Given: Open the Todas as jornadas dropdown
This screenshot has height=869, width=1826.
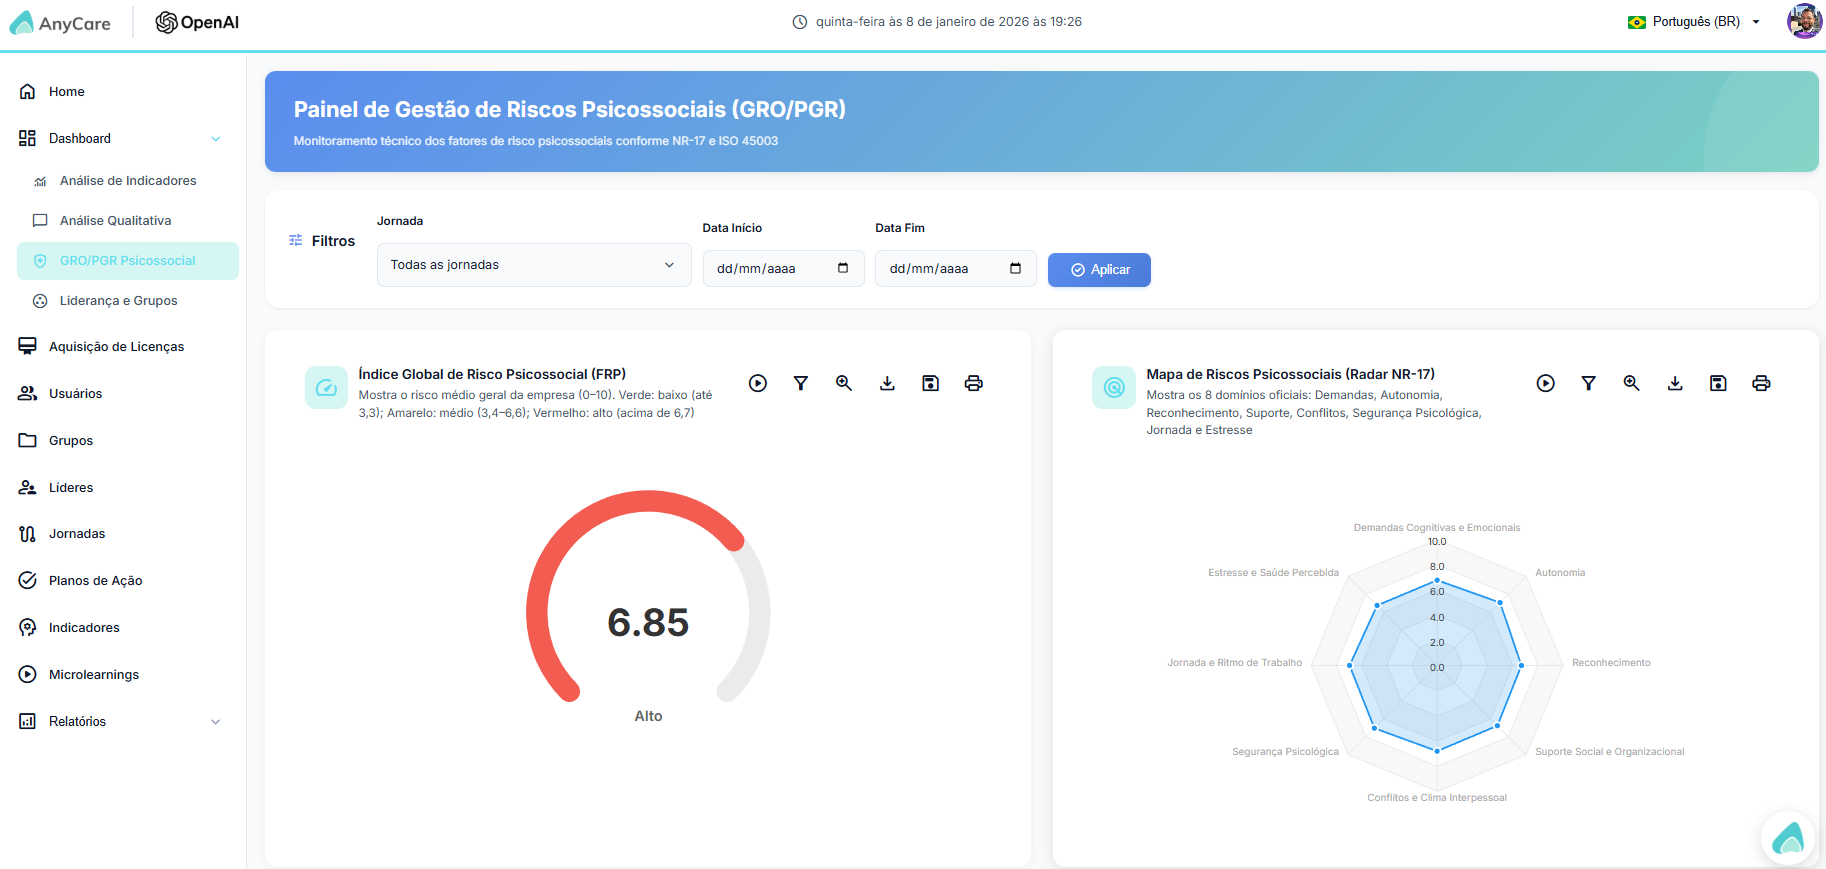Looking at the screenshot, I should tap(534, 265).
